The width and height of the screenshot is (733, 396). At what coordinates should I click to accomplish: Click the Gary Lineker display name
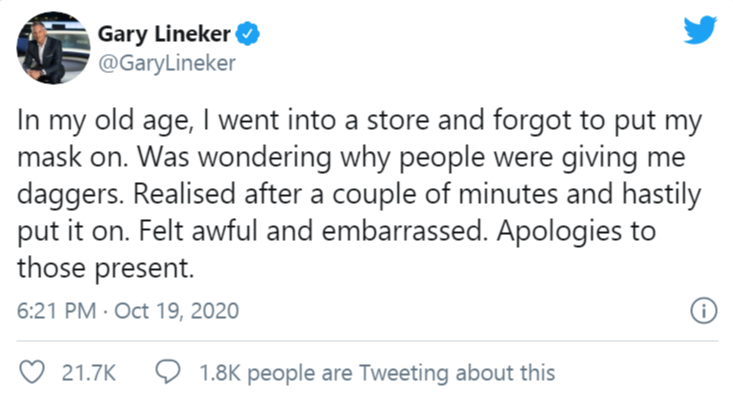click(164, 34)
